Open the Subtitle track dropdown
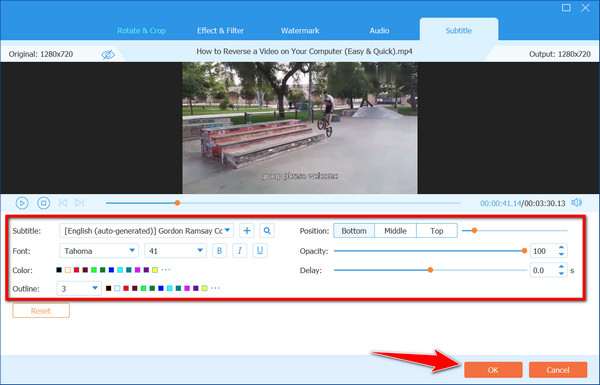This screenshot has width=600, height=385. [x=147, y=231]
